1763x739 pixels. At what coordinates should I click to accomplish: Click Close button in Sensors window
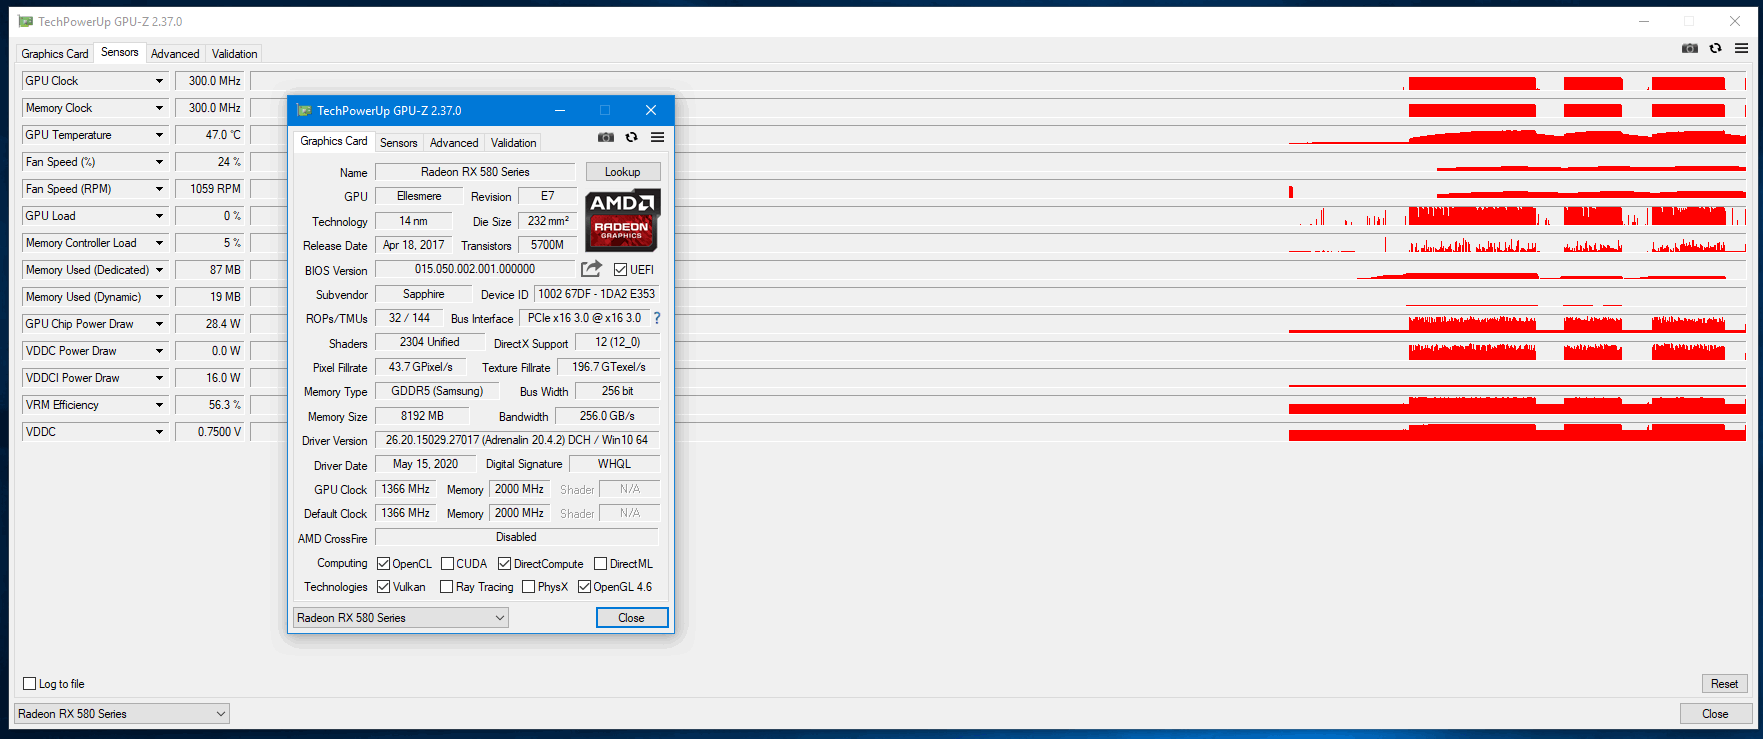point(1716,714)
